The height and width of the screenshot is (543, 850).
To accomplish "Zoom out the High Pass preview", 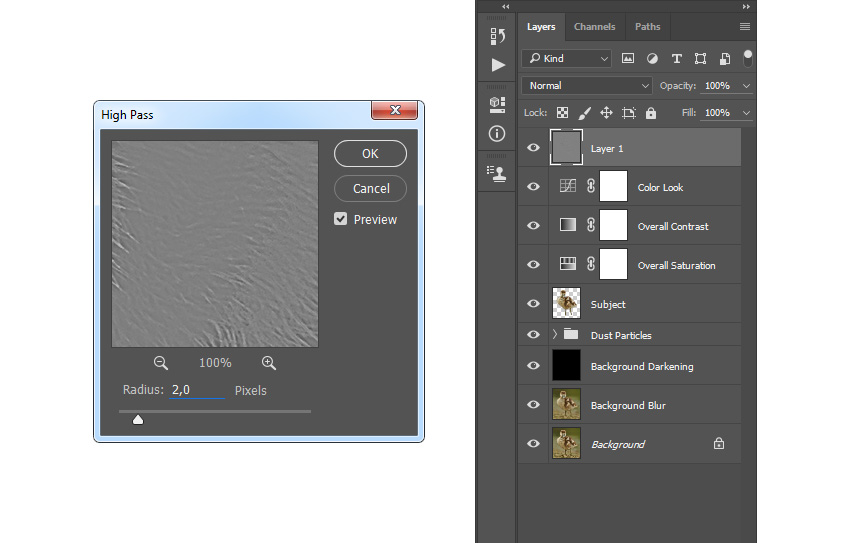I will click(160, 363).
